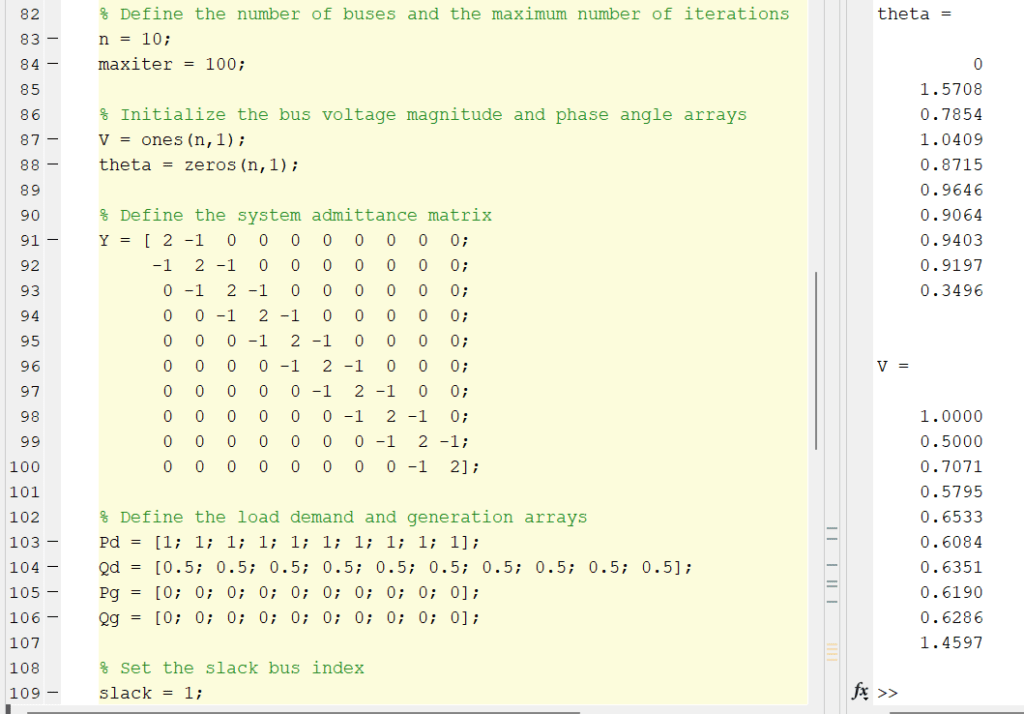The width and height of the screenshot is (1024, 714).
Task: Click theta value 0.9403
Action: click(951, 240)
